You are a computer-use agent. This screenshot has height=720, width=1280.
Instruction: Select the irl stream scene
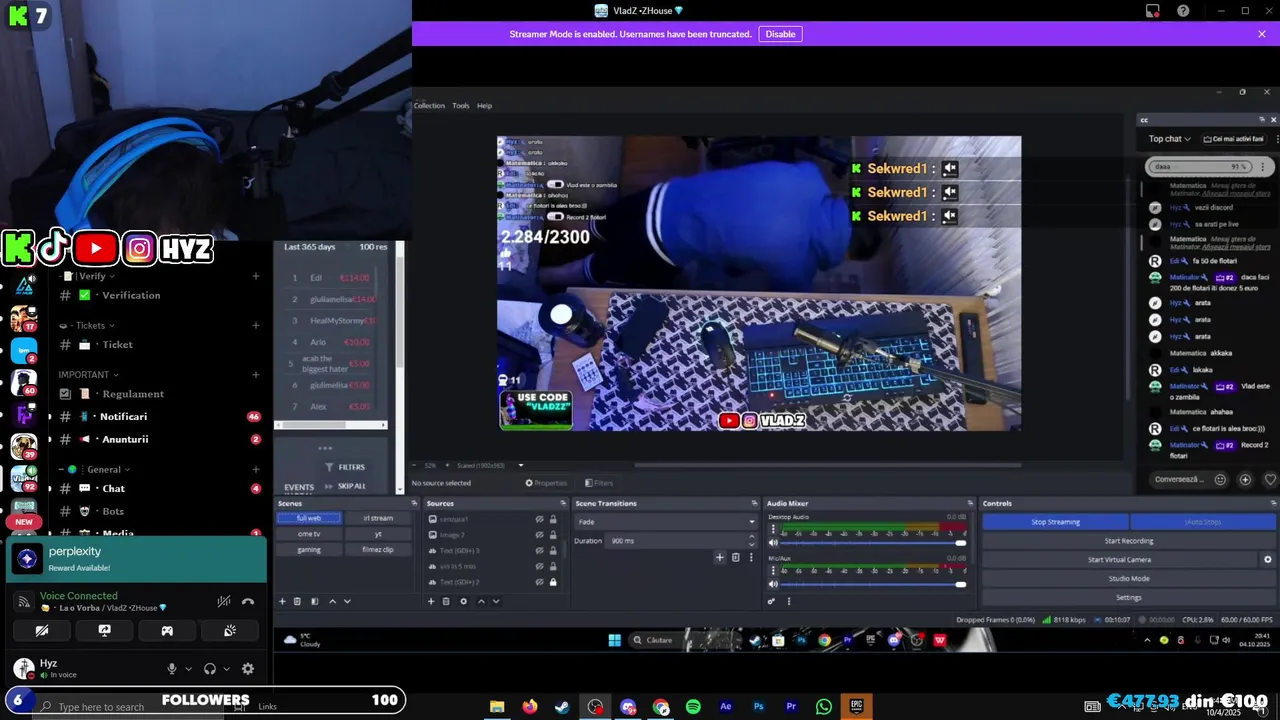coord(378,518)
